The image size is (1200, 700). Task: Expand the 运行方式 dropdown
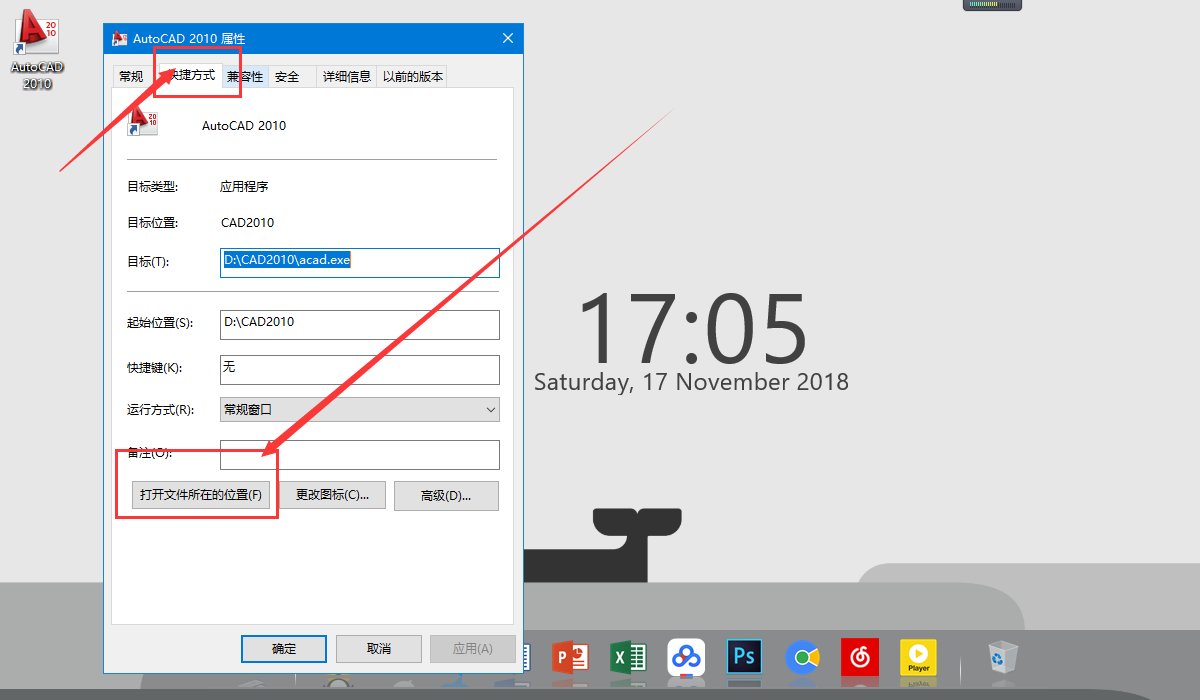[x=359, y=409]
